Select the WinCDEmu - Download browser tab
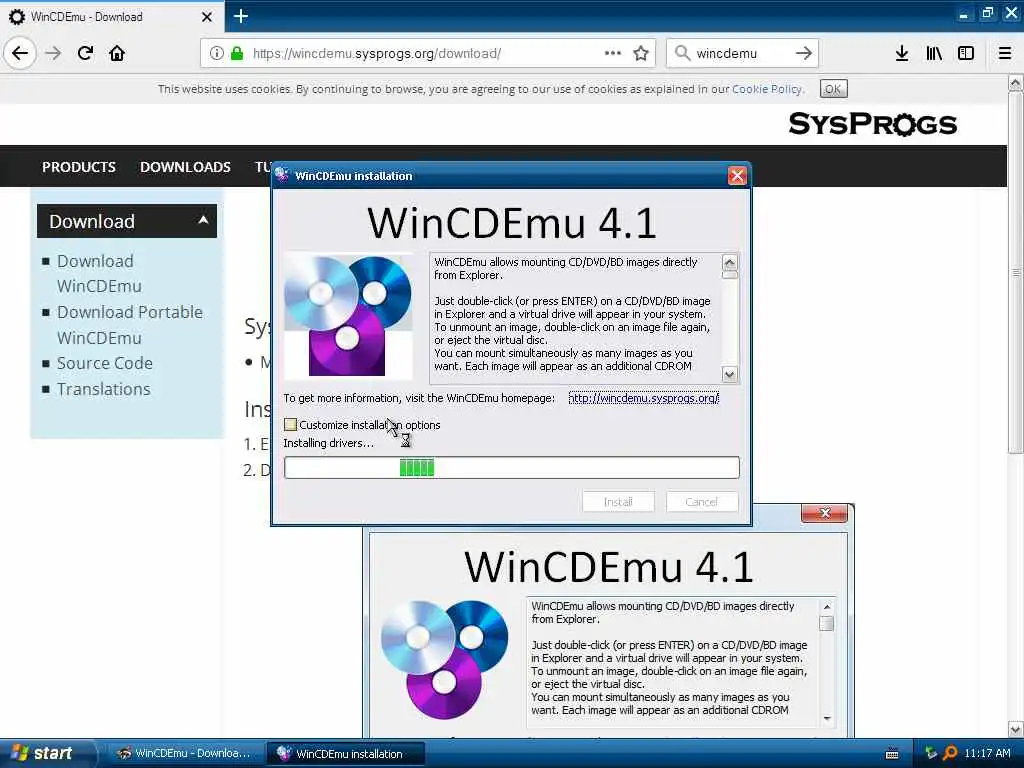The image size is (1024, 768). tap(112, 17)
